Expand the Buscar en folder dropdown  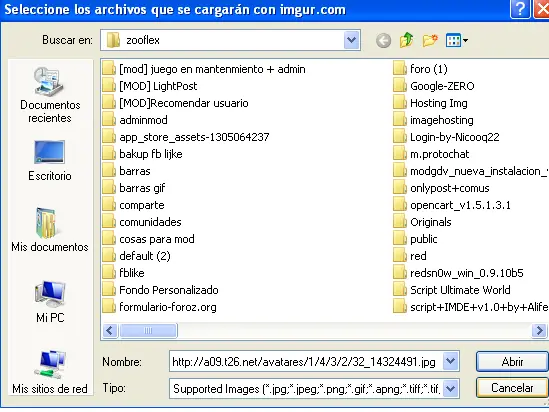(x=352, y=40)
